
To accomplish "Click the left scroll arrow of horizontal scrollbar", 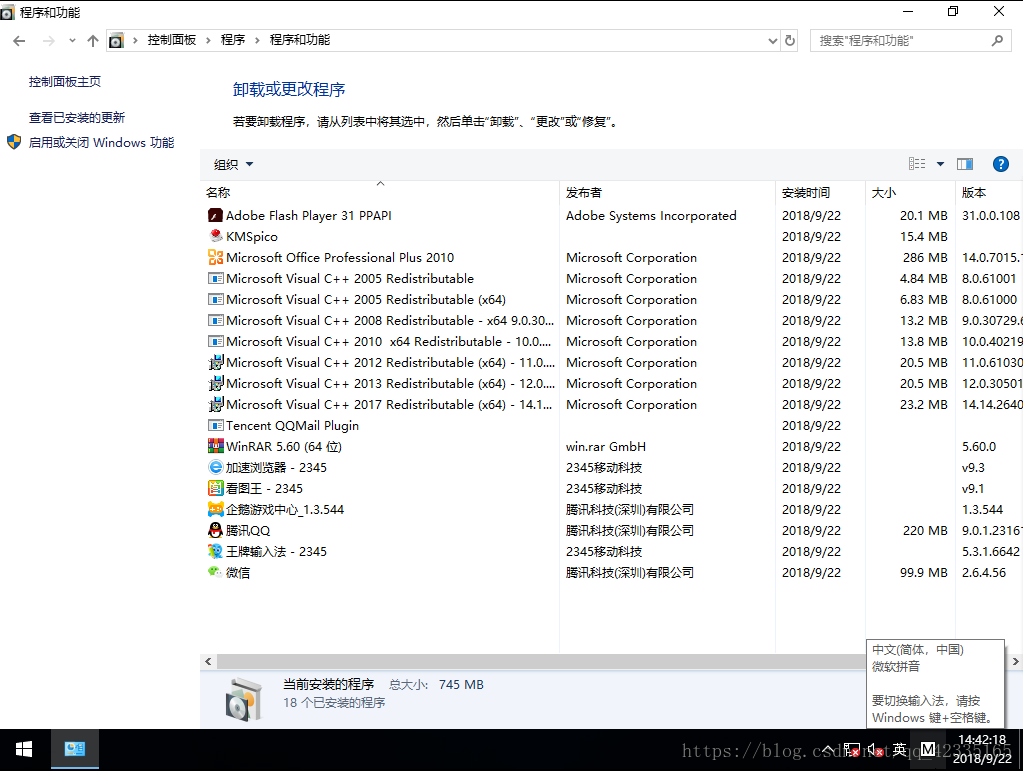I will pos(208,661).
